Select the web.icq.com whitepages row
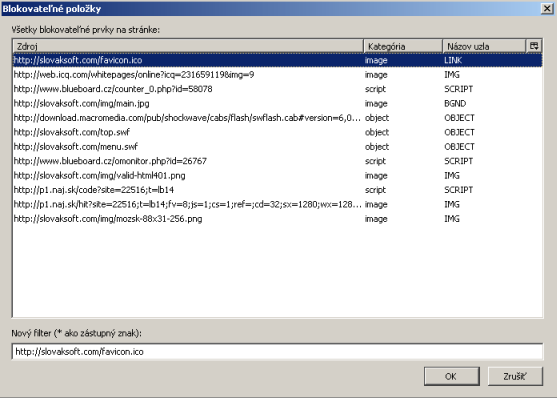557x398 pixels. [x=277, y=75]
